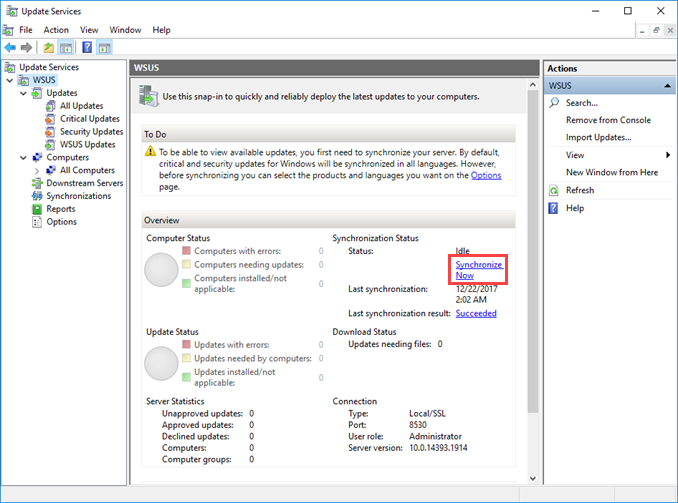Click the Downstream Servers icon
This screenshot has width=678, height=503.
coord(37,183)
